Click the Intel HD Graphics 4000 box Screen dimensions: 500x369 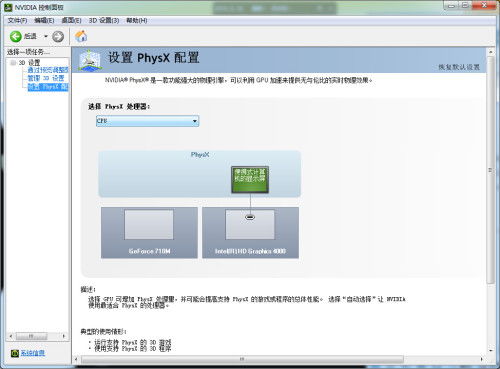click(x=250, y=233)
